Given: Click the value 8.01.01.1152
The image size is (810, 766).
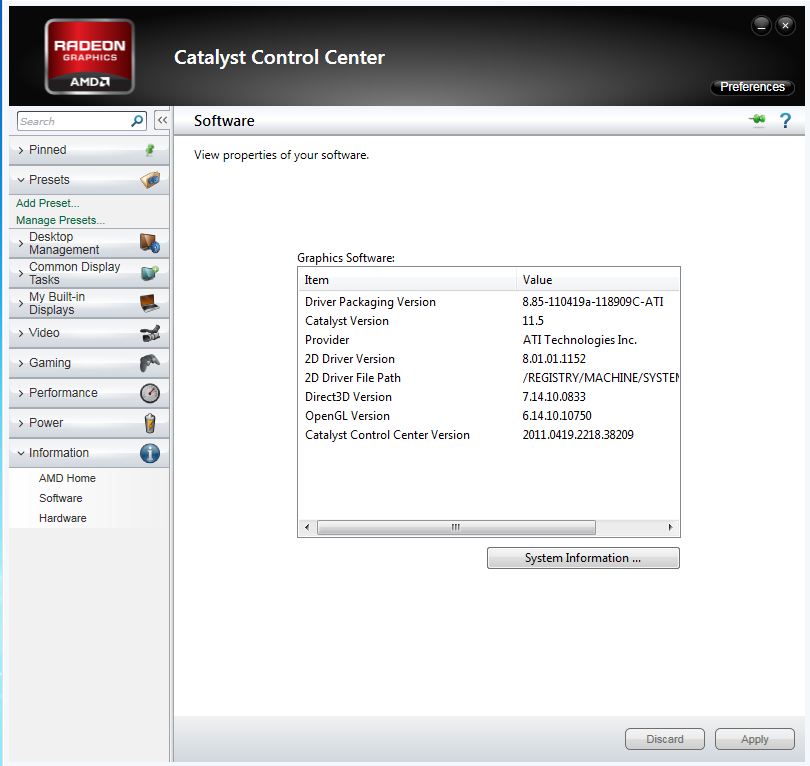Looking at the screenshot, I should click(x=554, y=359).
